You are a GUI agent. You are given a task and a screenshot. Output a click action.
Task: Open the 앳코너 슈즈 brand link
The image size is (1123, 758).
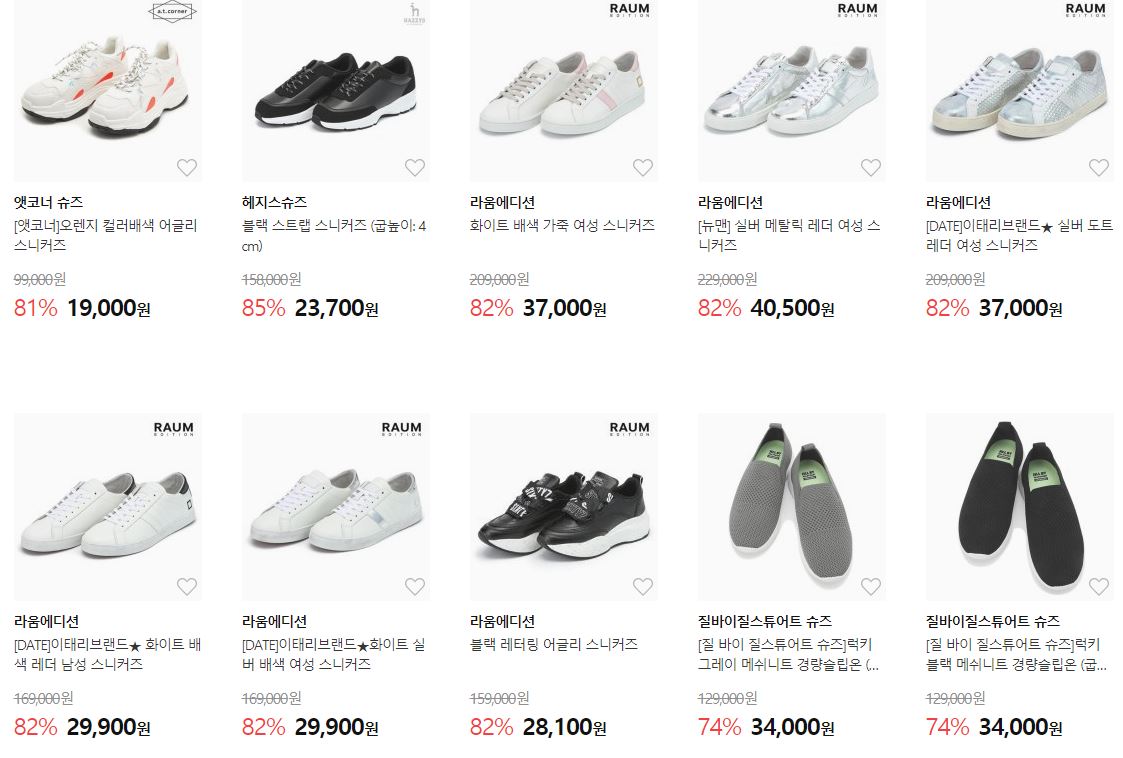coord(49,202)
